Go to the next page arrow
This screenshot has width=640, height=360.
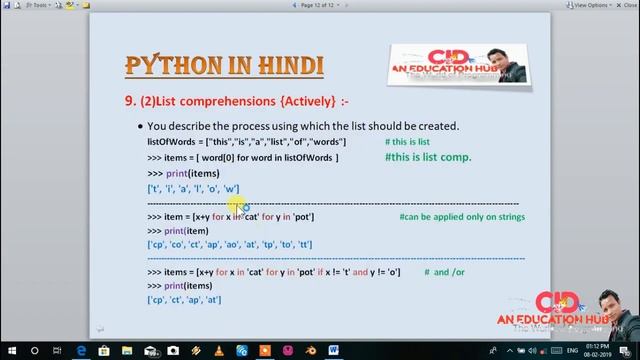[x=347, y=5]
